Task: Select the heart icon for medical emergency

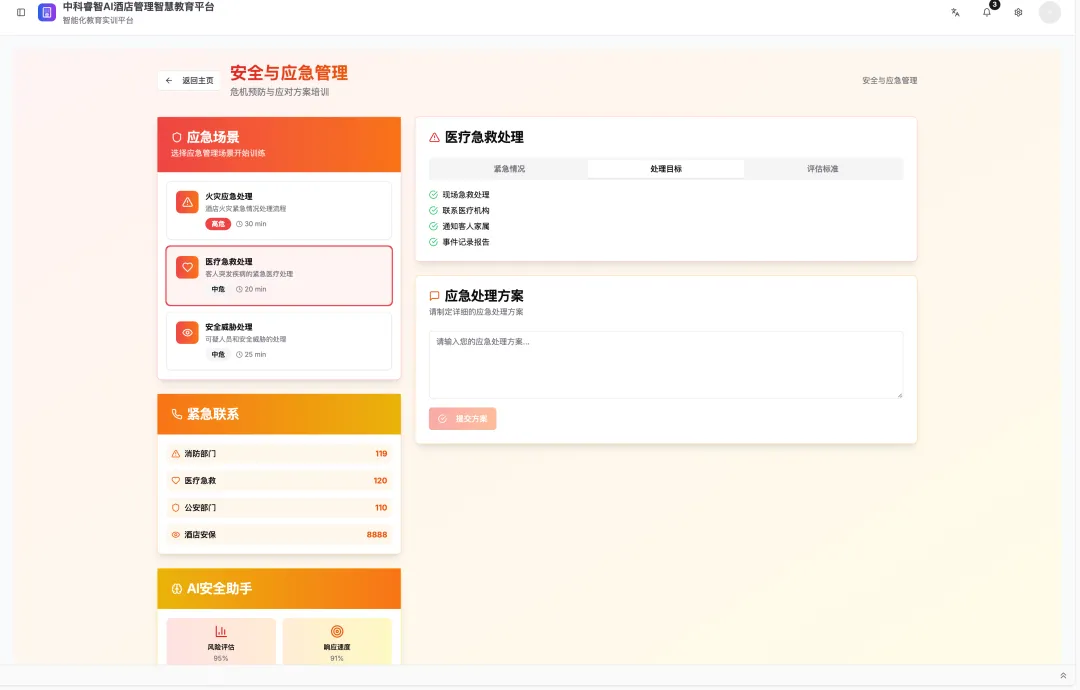Action: click(x=187, y=268)
